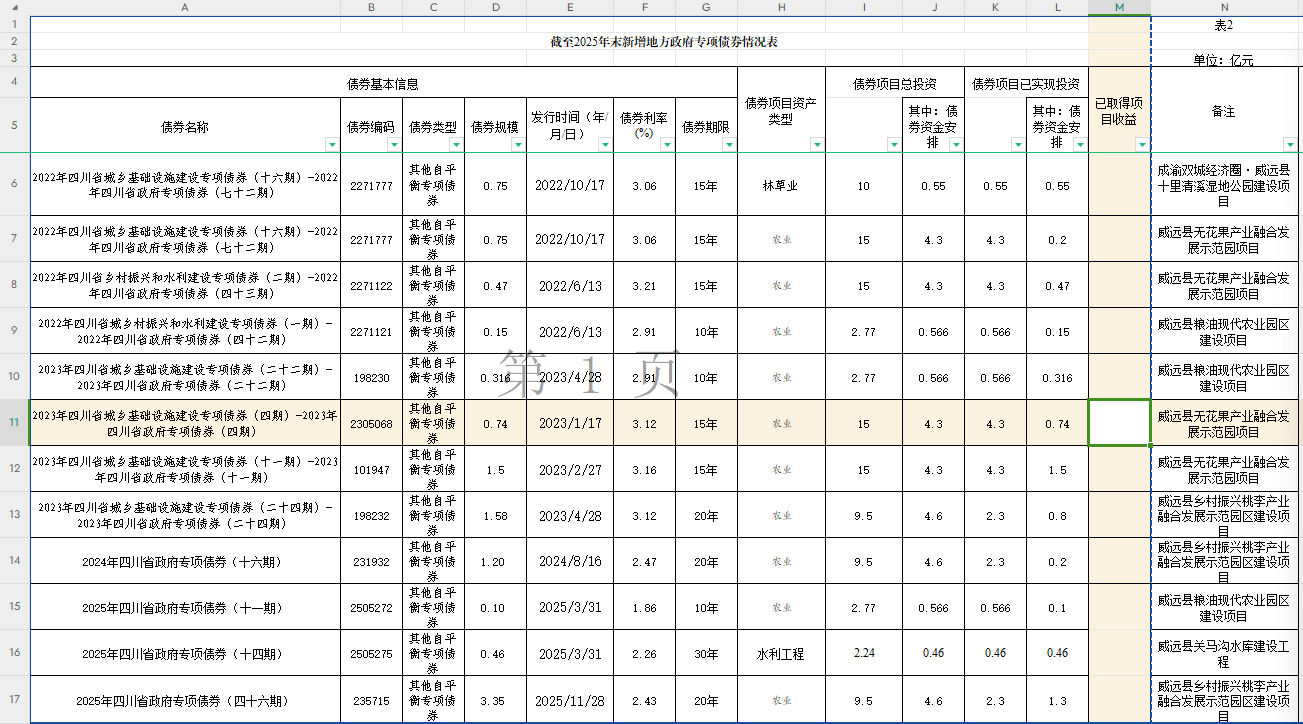This screenshot has height=724, width=1303.
Task: Click bond code cell 2271122
Action: click(x=371, y=285)
